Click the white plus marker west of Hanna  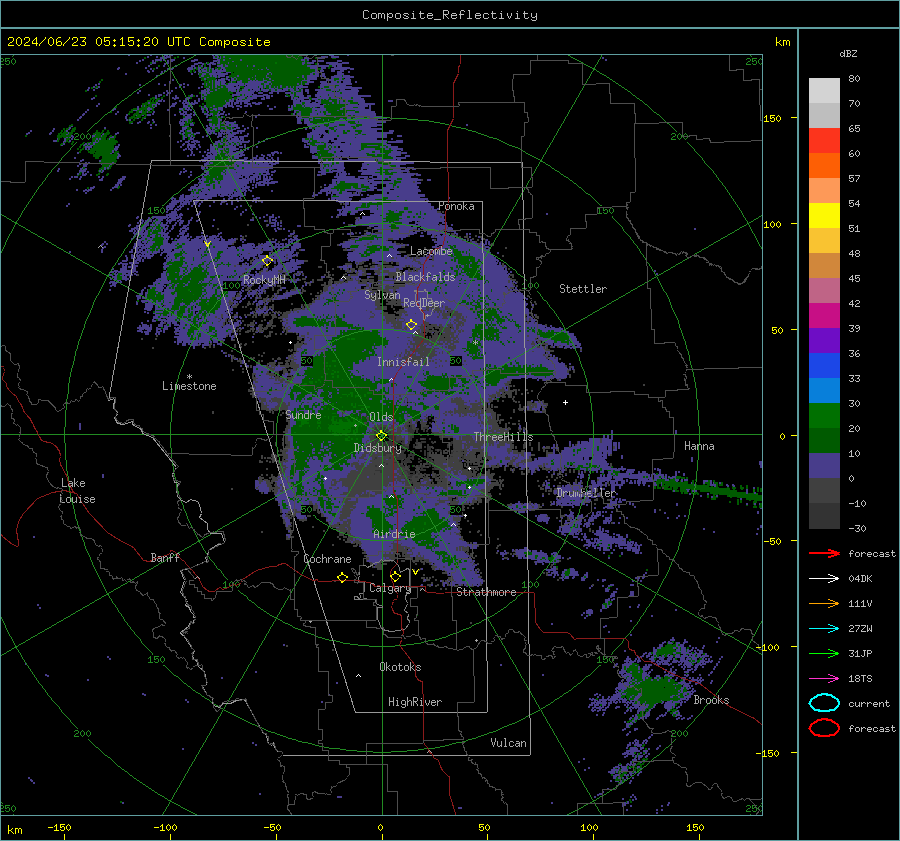tap(565, 402)
